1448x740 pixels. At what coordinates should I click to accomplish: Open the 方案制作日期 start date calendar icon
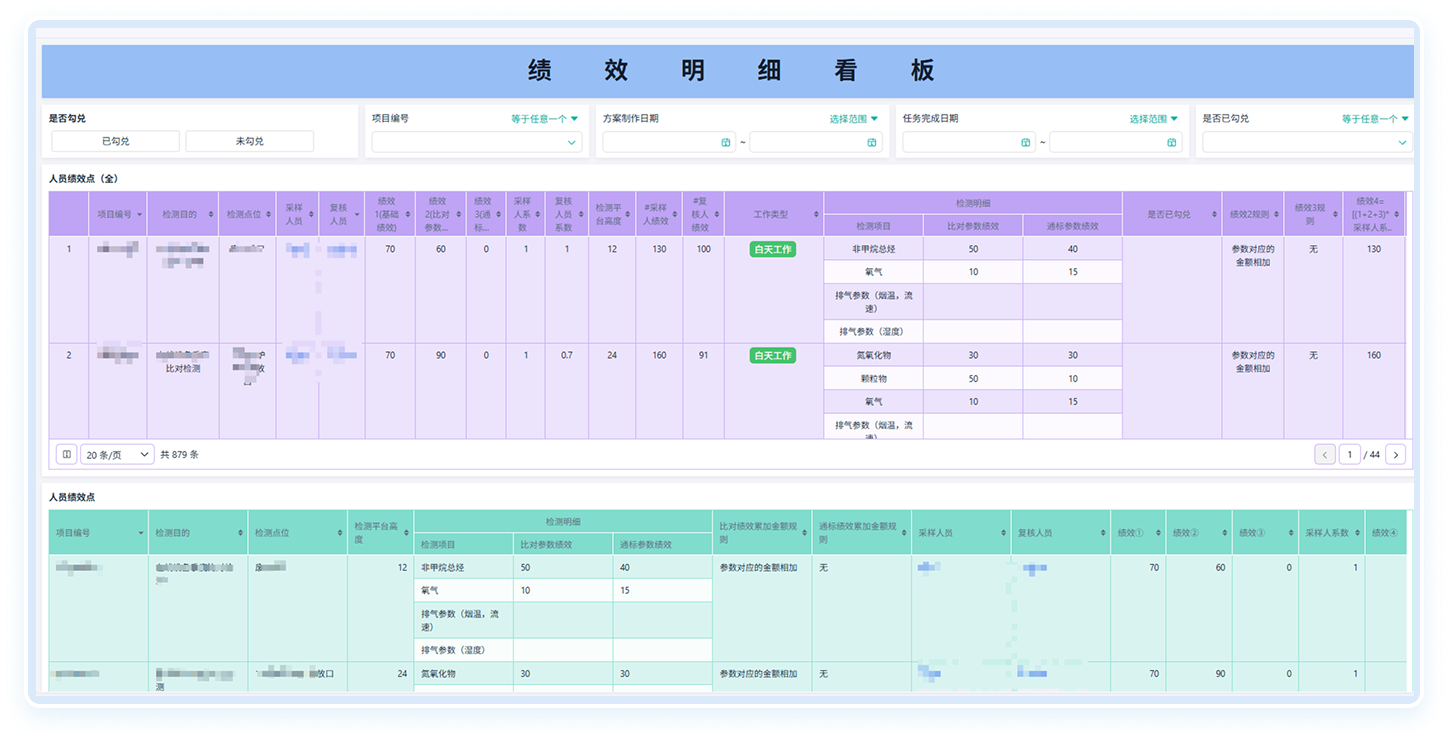(x=726, y=143)
